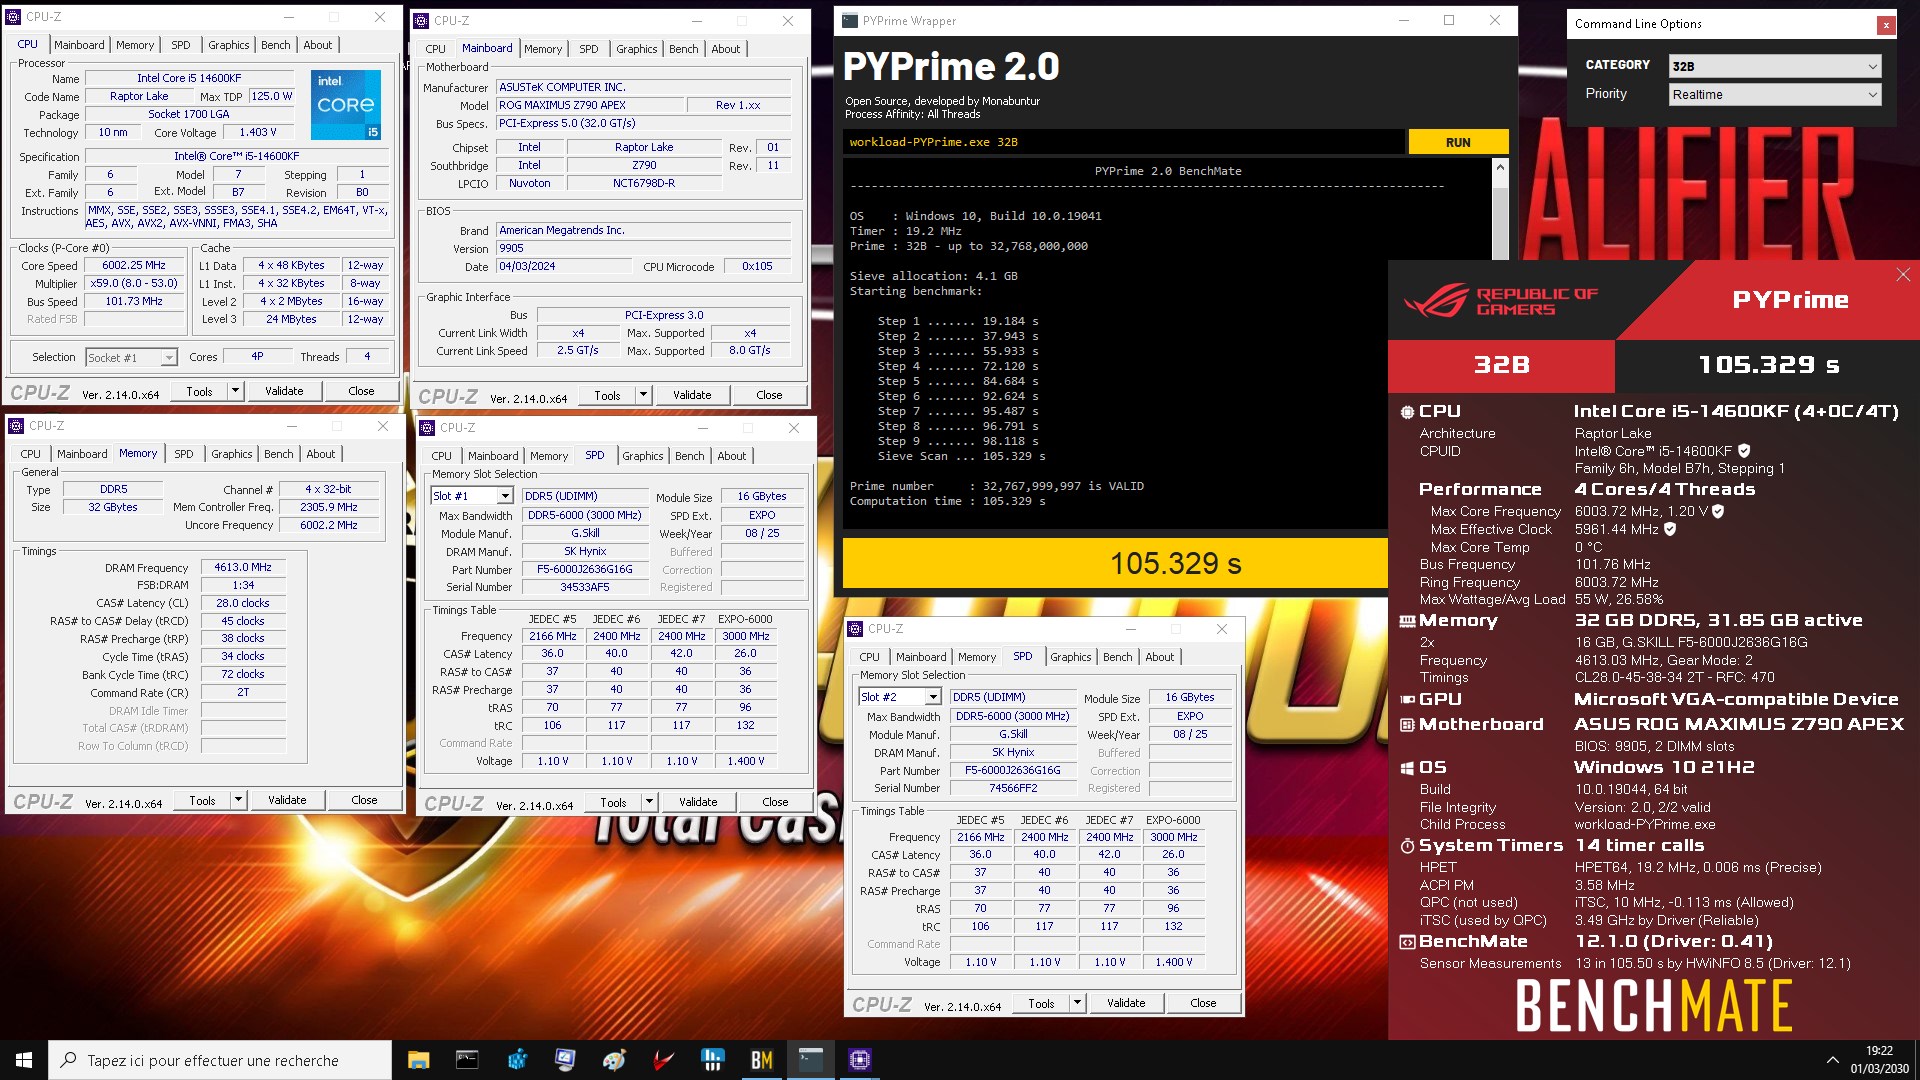Click the BenchMate version section icon
Image resolution: width=1920 pixels, height=1080 pixels.
[1407, 942]
